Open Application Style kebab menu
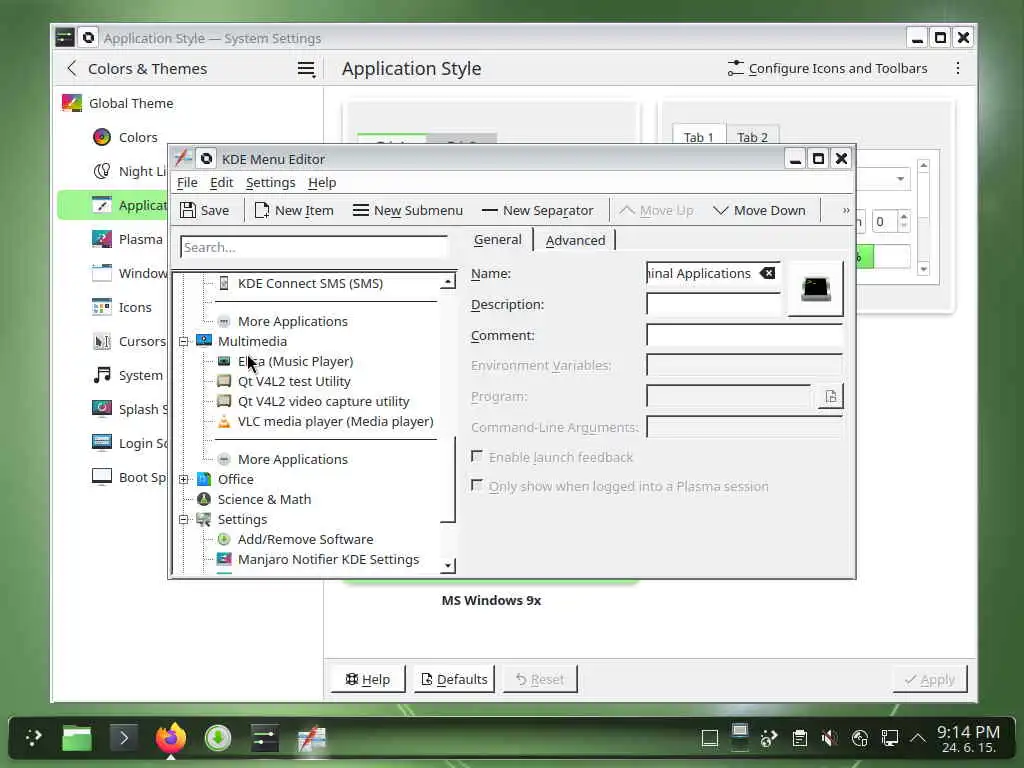The image size is (1024, 768). tap(957, 69)
